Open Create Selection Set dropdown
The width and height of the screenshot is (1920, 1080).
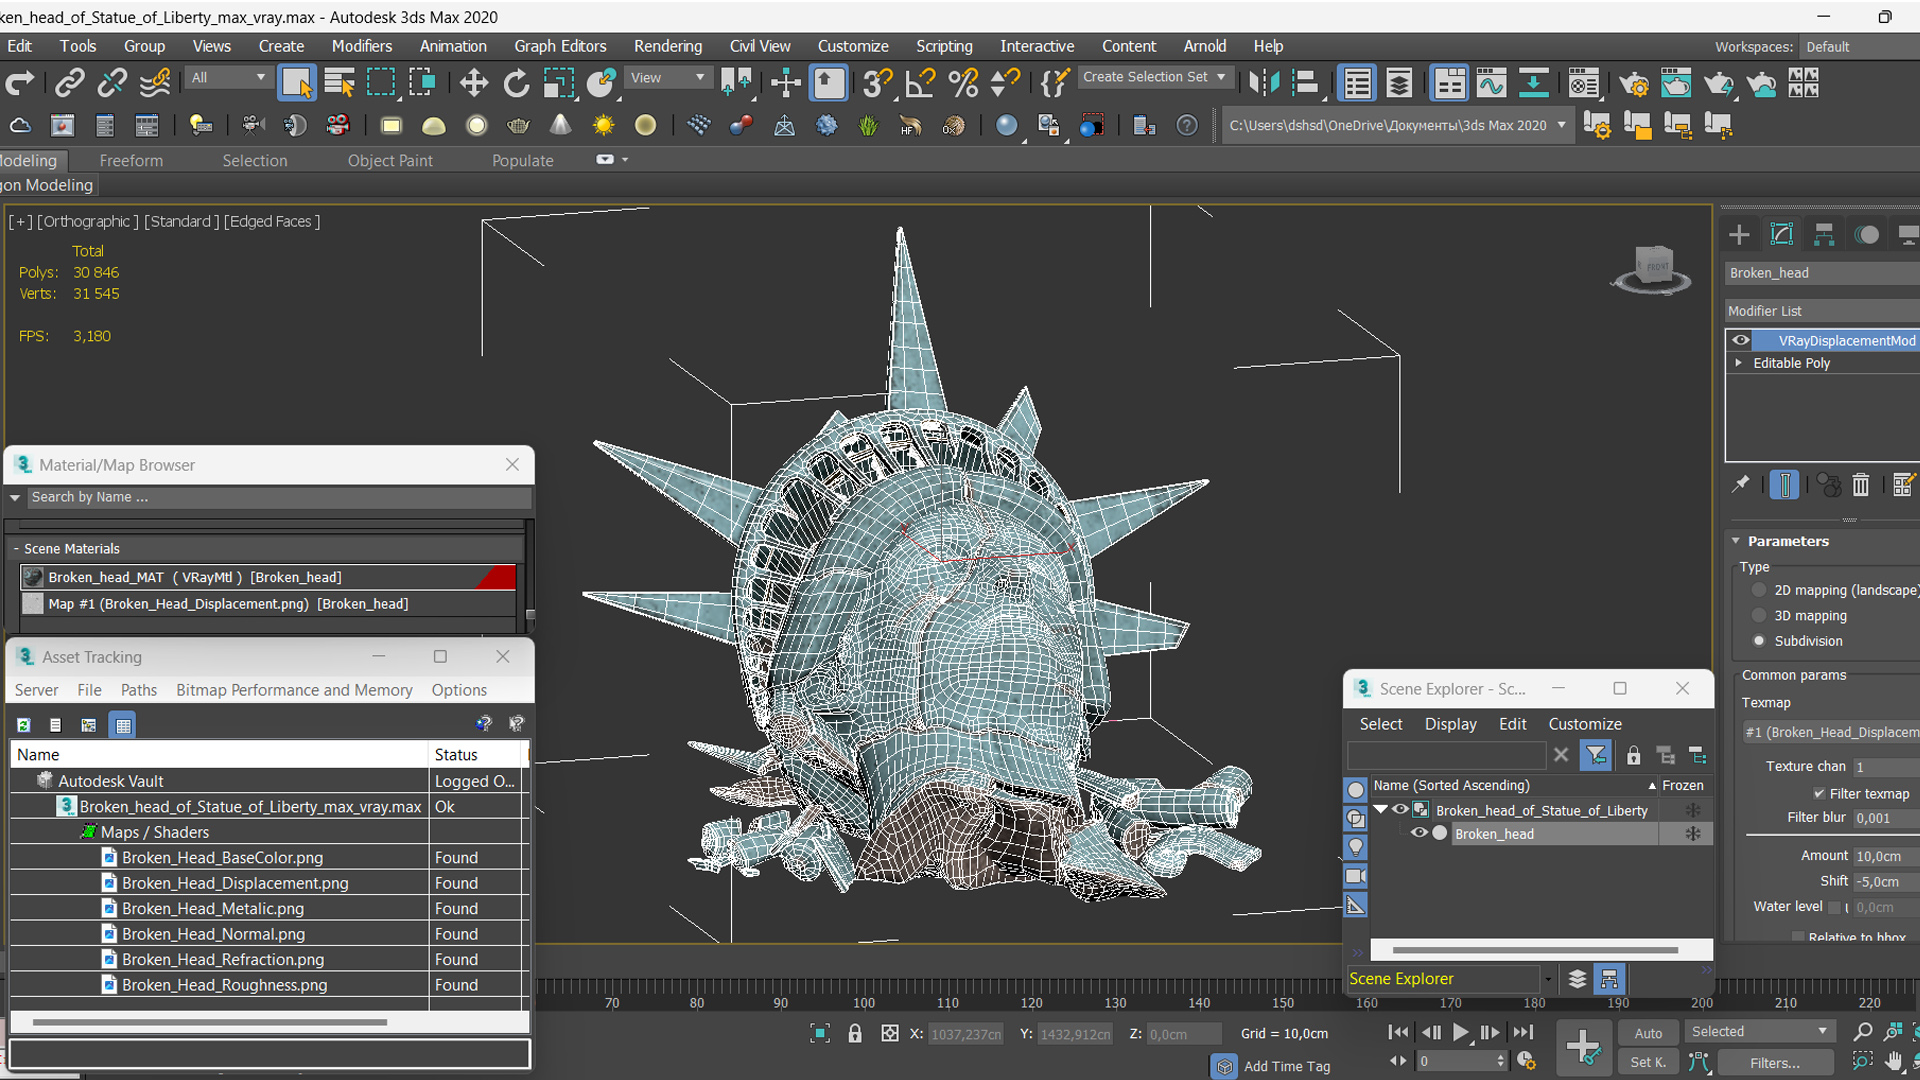tap(1155, 77)
